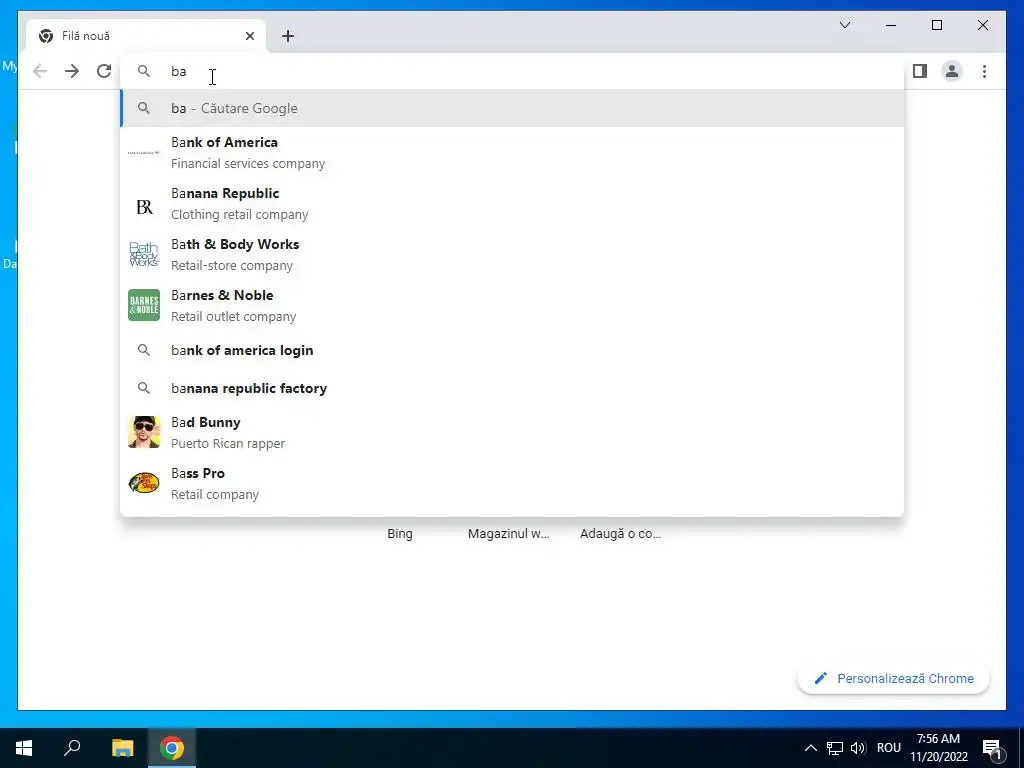
Task: Open File Explorer from taskbar
Action: point(122,748)
